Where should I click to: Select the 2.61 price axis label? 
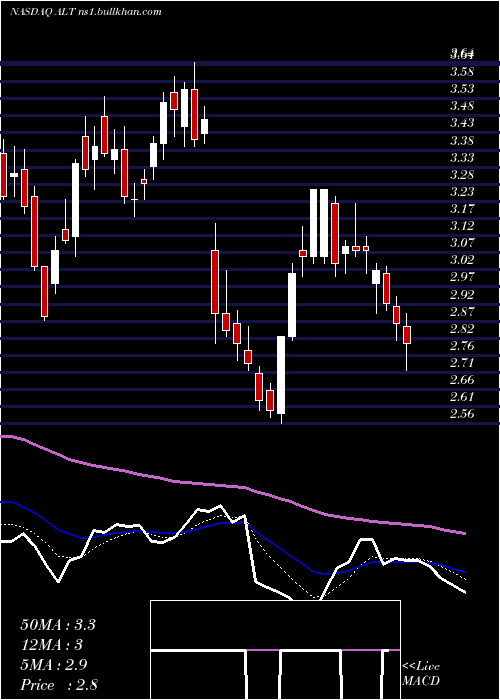point(462,397)
